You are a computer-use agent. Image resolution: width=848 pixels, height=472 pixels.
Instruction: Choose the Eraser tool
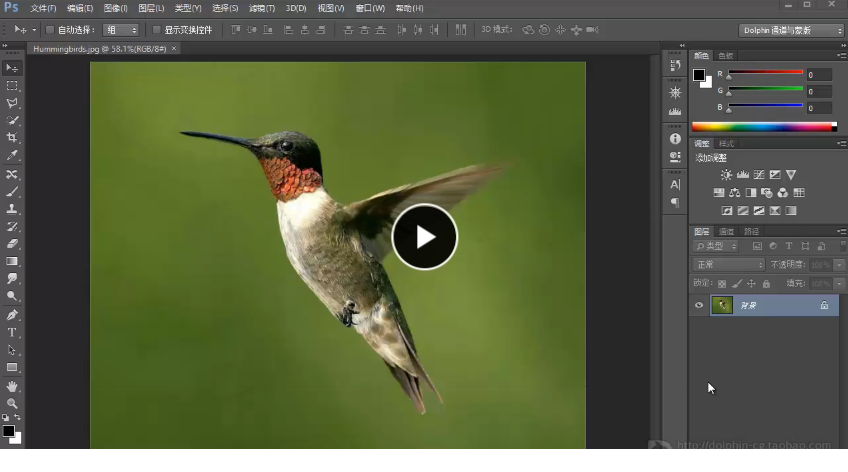[12, 244]
